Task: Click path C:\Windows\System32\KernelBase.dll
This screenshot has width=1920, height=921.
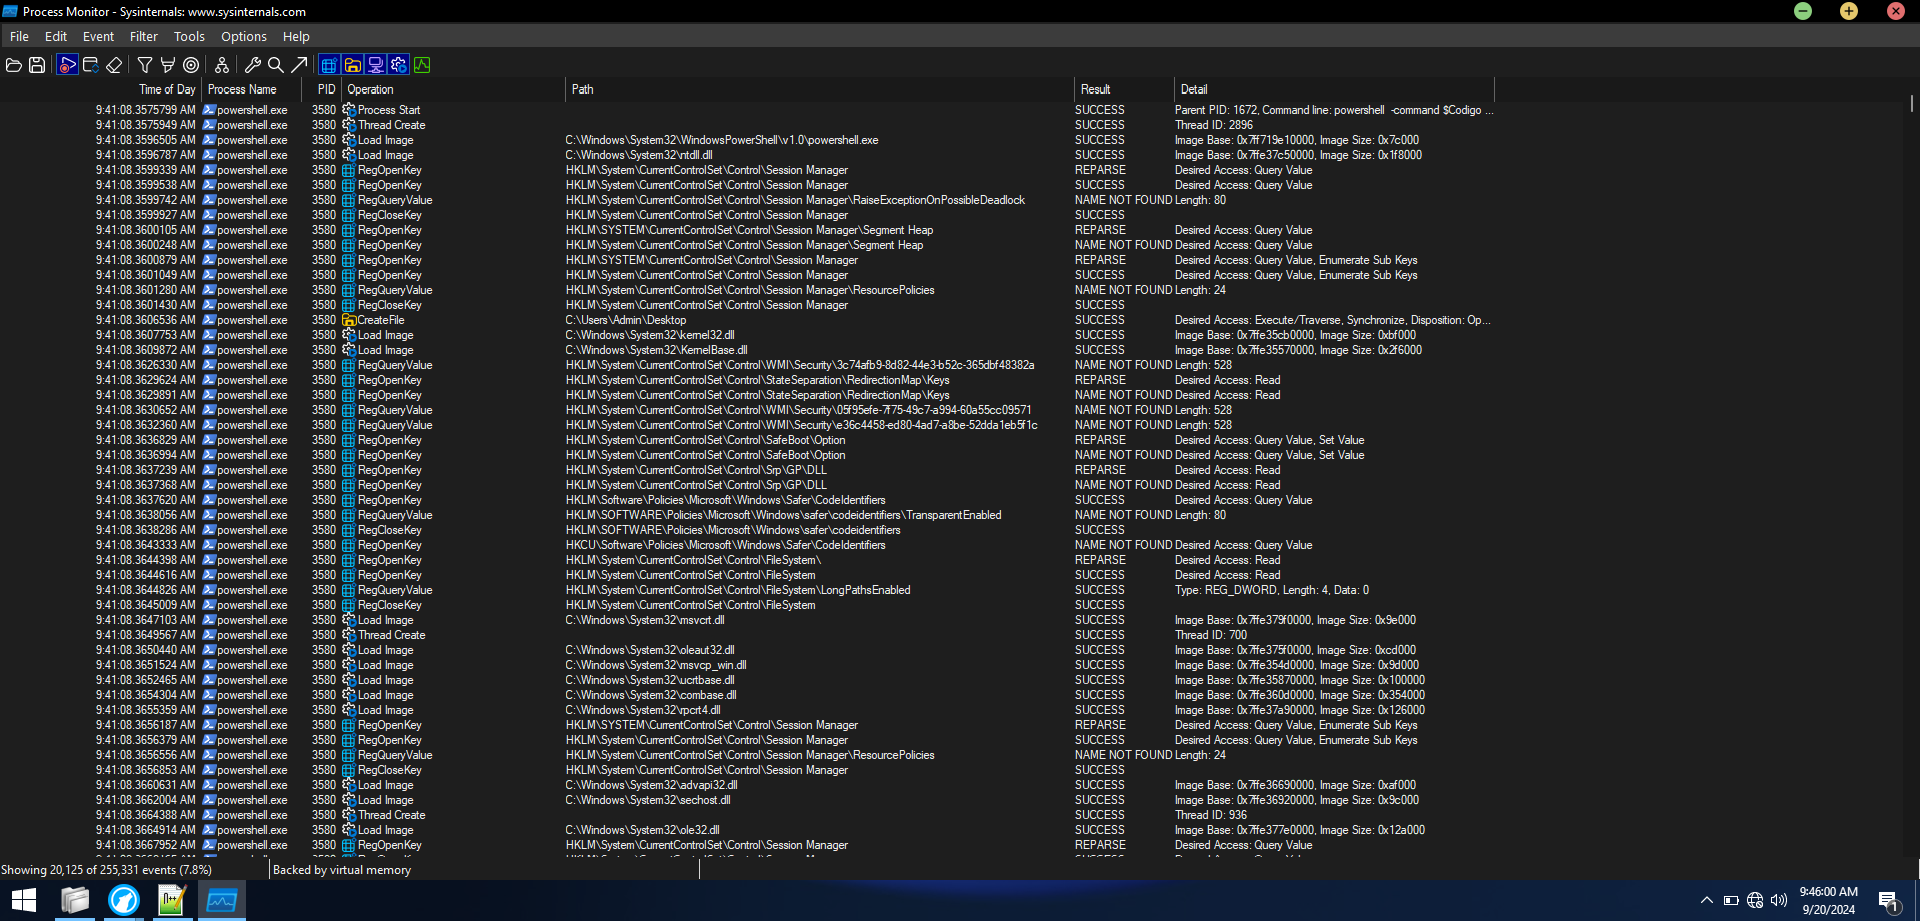Action: [x=656, y=350]
